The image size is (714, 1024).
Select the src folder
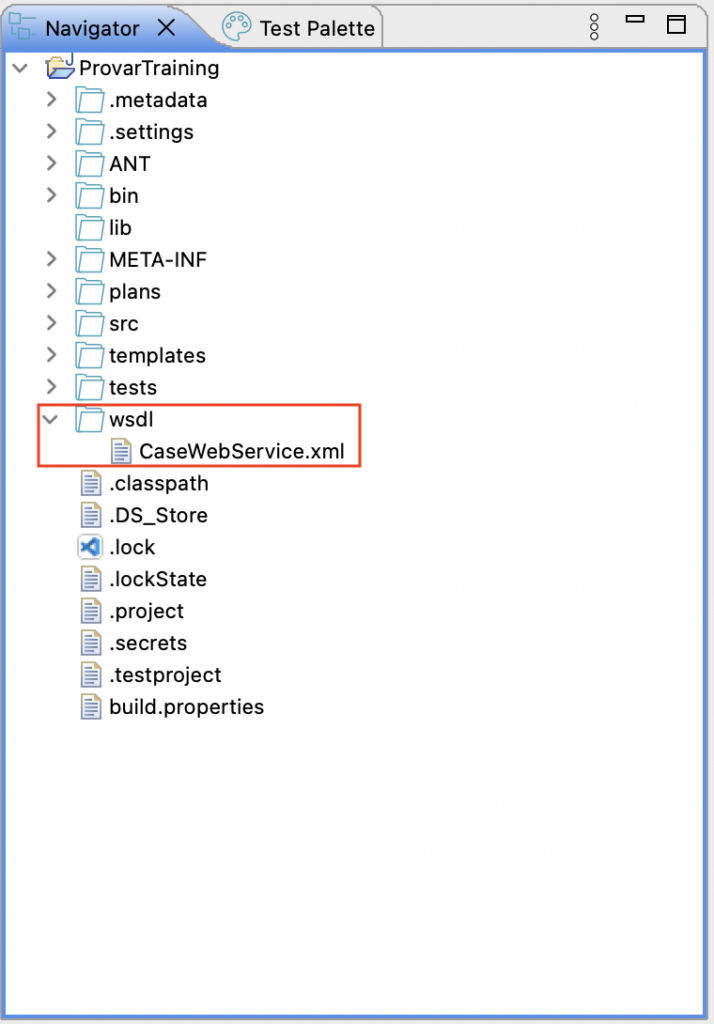coord(120,323)
